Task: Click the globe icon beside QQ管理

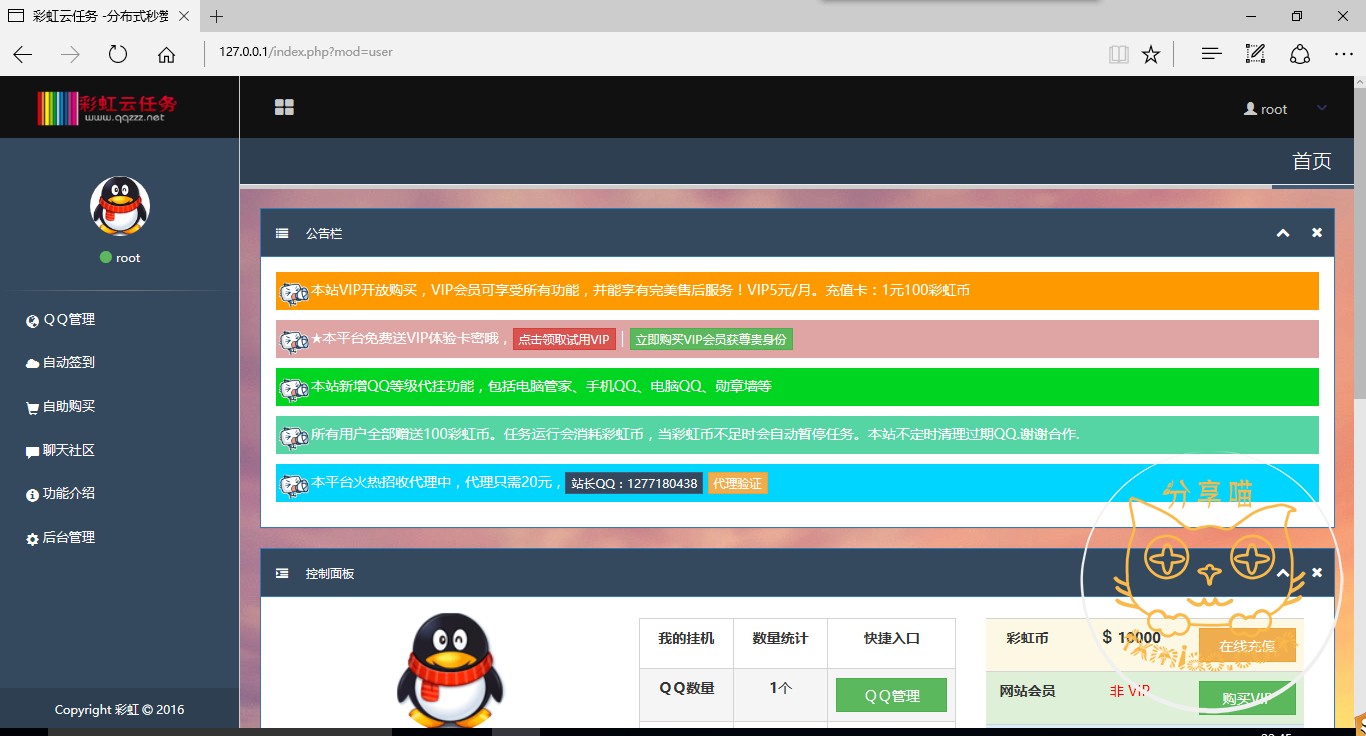Action: click(33, 321)
